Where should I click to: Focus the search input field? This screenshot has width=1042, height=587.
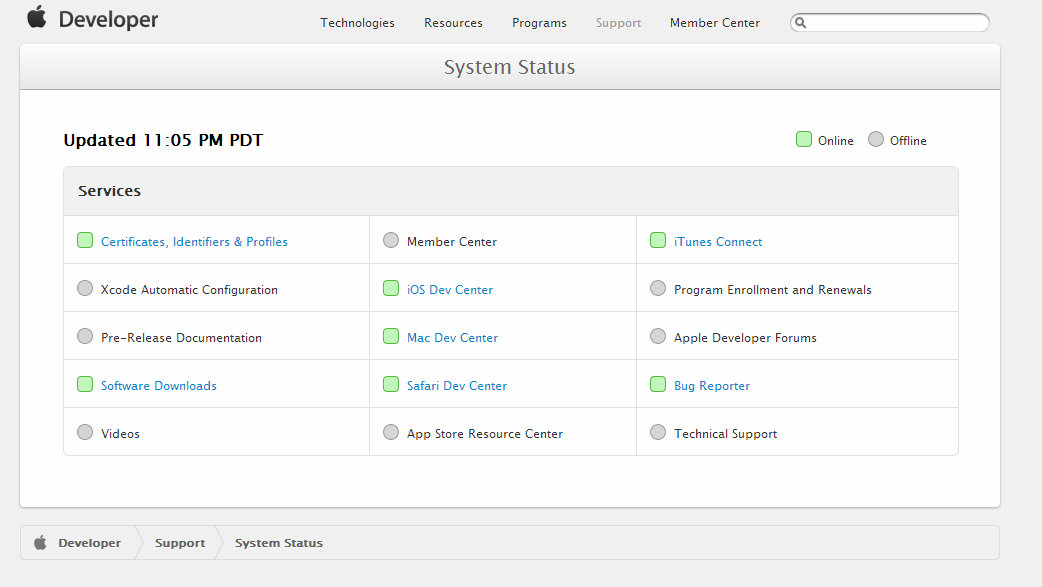pyautogui.click(x=890, y=23)
